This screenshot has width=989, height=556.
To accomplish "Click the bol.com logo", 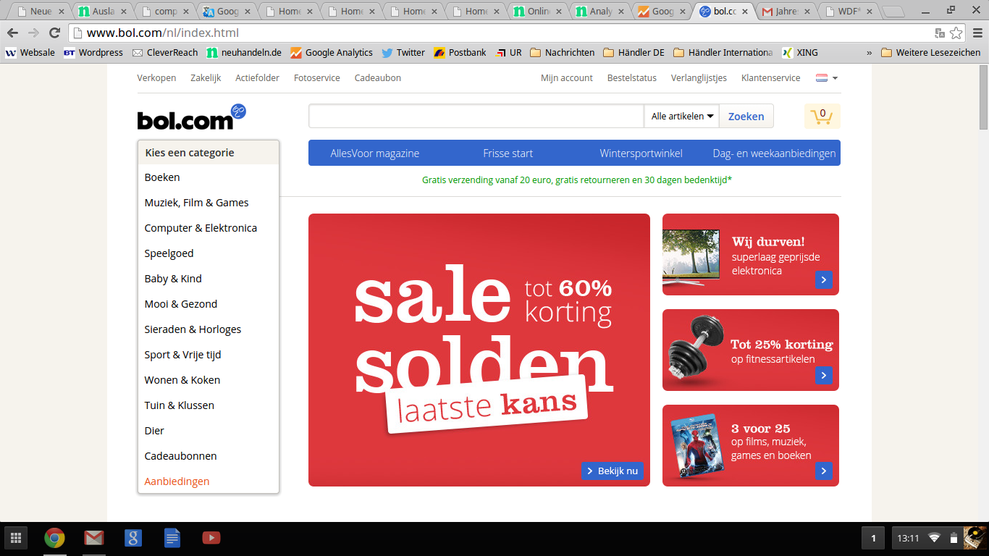I will point(191,117).
